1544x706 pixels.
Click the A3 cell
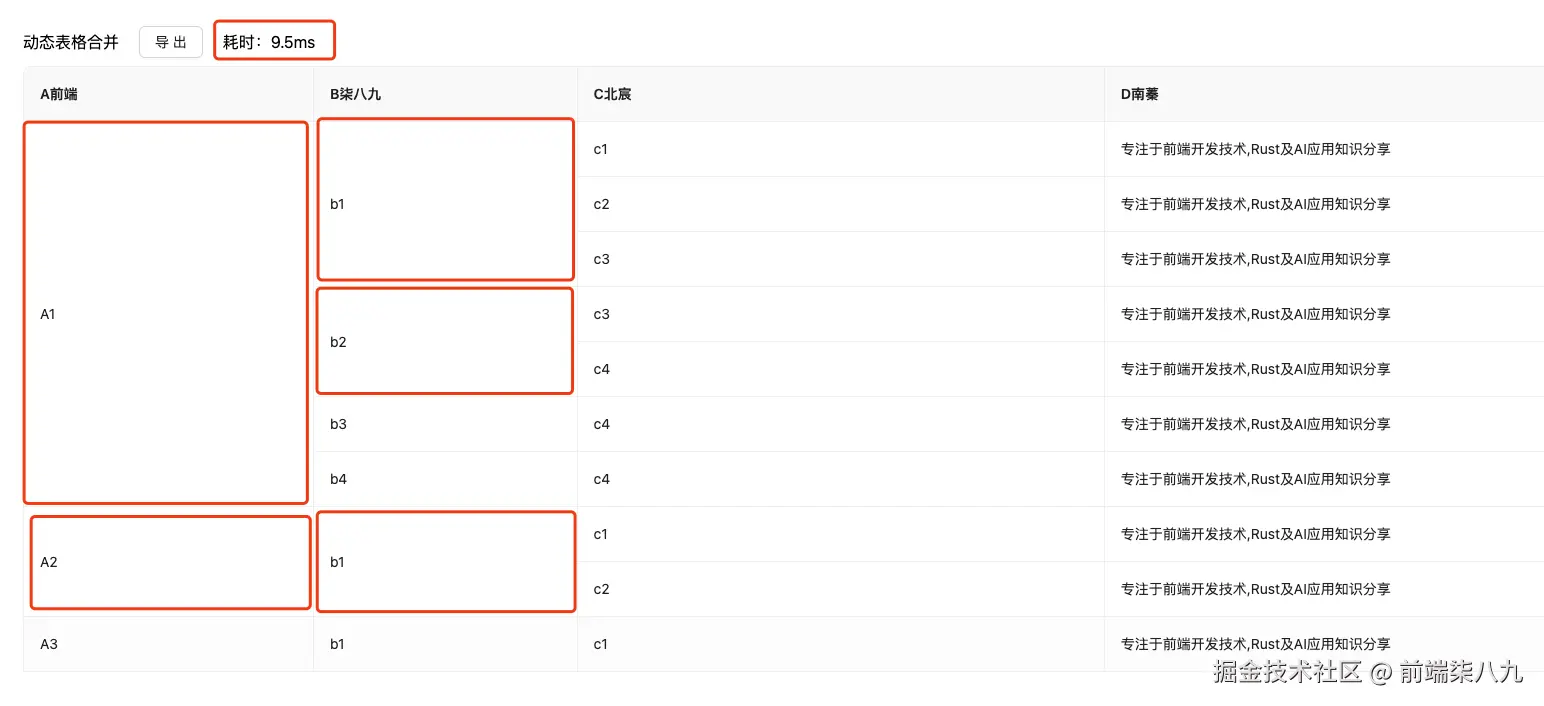click(49, 644)
